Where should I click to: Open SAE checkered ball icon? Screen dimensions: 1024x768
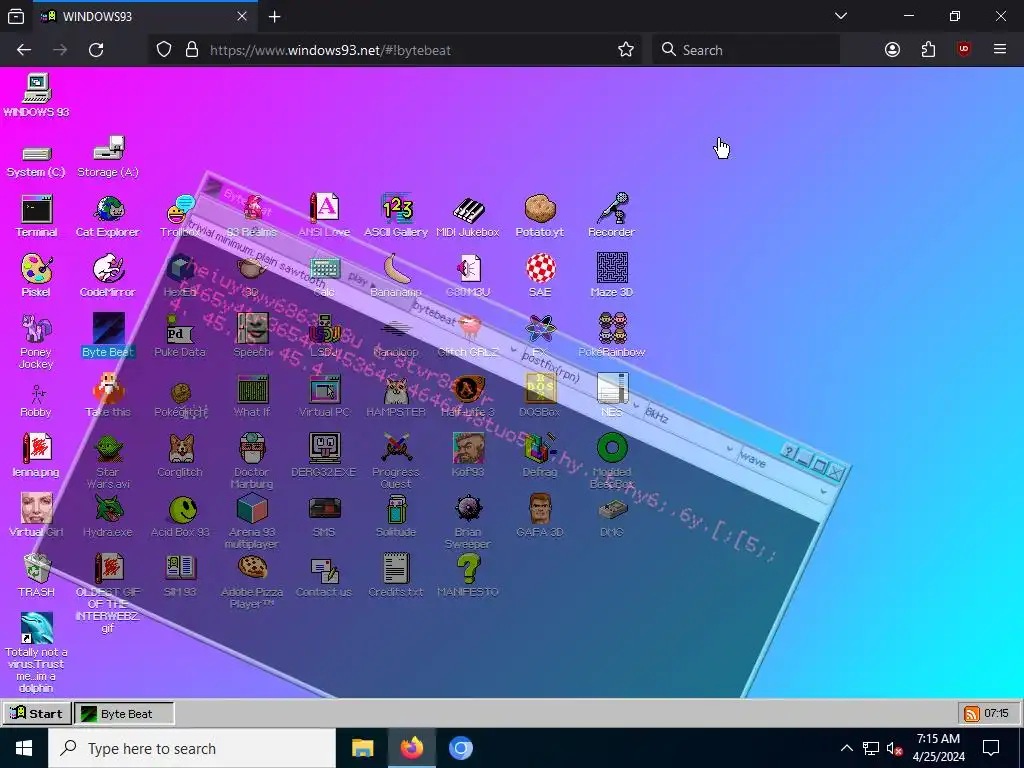click(x=540, y=269)
